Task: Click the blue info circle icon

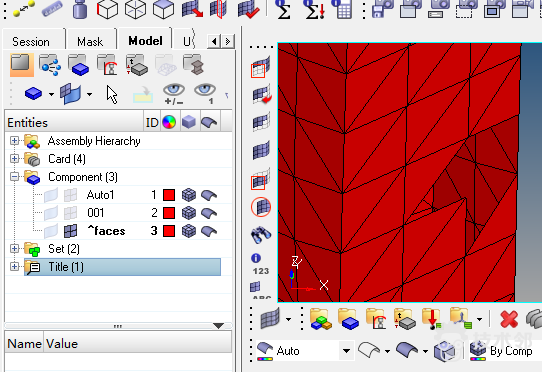Action: [x=256, y=258]
